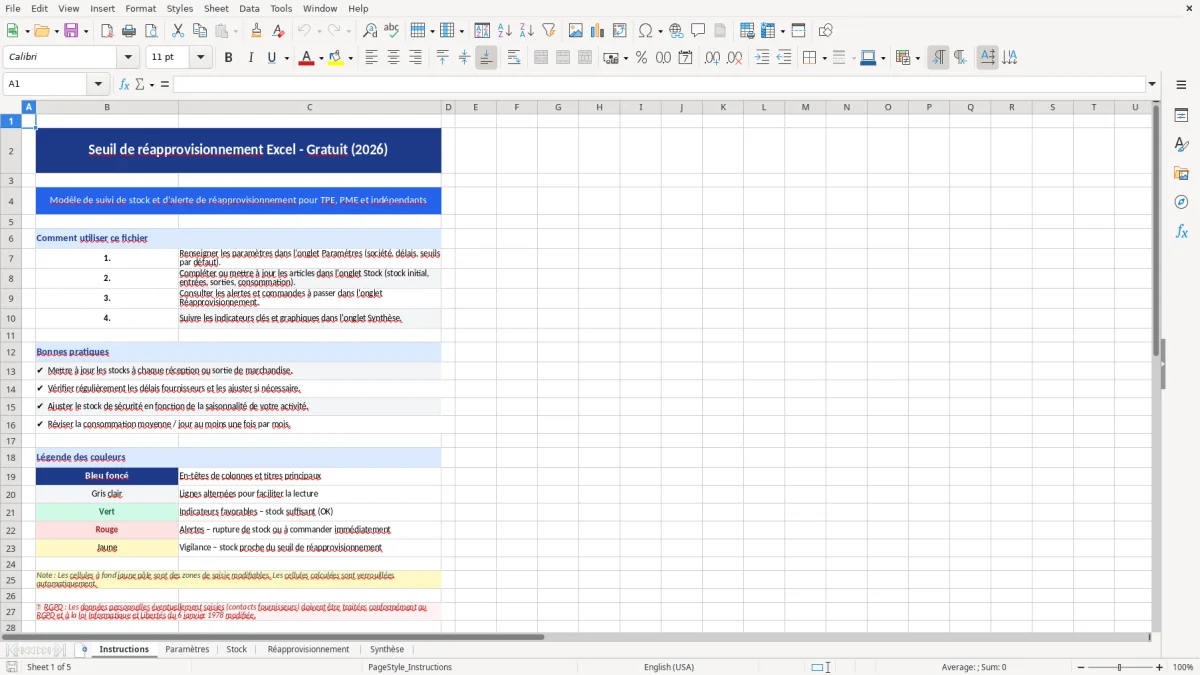The width and height of the screenshot is (1200, 675).
Task: Open a file with the Open folder icon
Action: (x=42, y=31)
